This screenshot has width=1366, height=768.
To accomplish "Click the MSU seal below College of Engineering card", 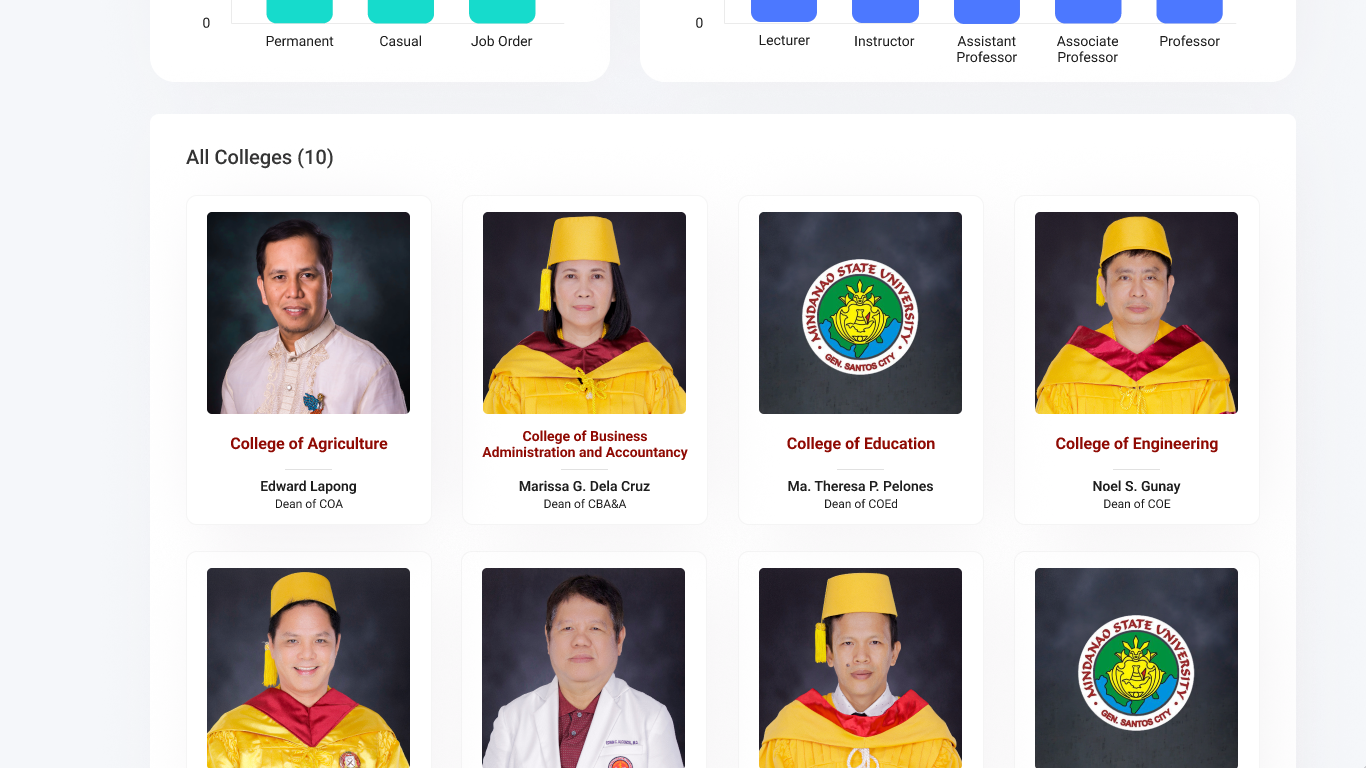I will click(1136, 668).
